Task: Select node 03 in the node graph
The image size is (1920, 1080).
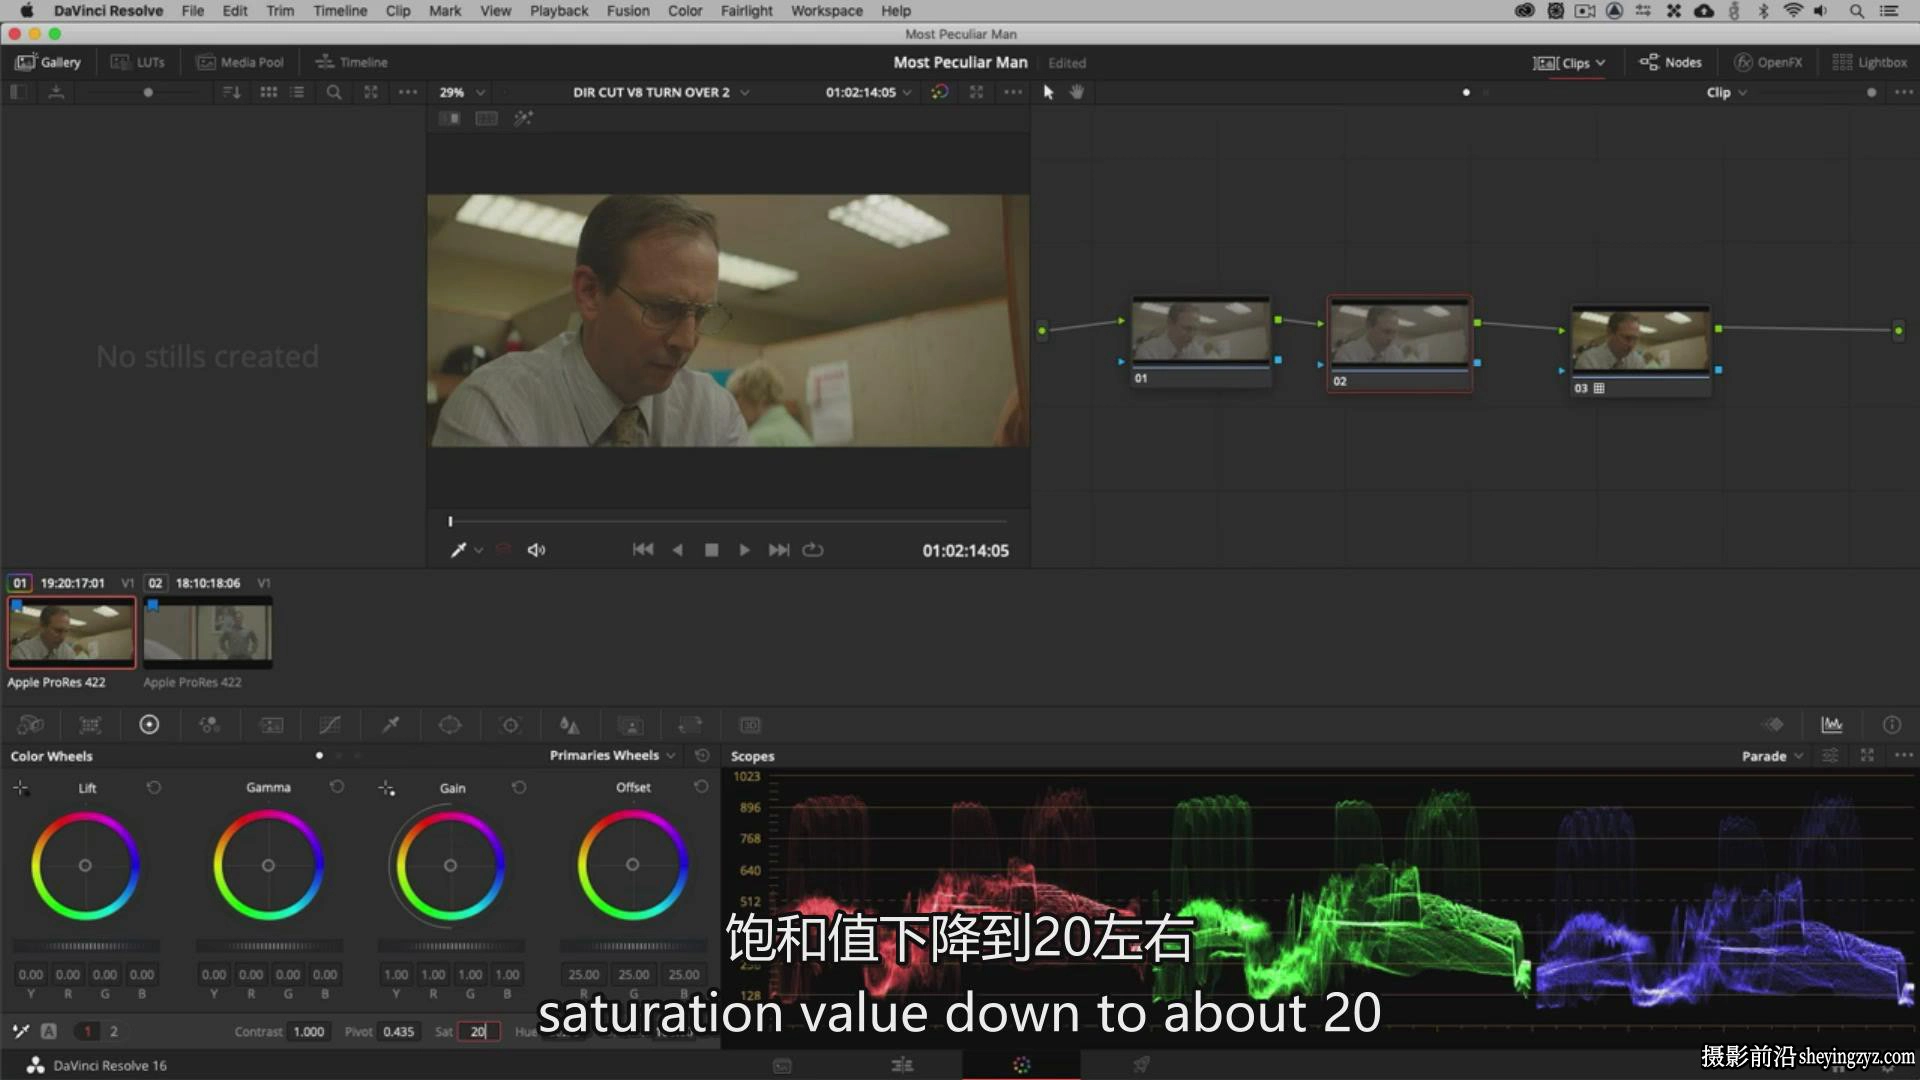Action: [x=1641, y=351]
